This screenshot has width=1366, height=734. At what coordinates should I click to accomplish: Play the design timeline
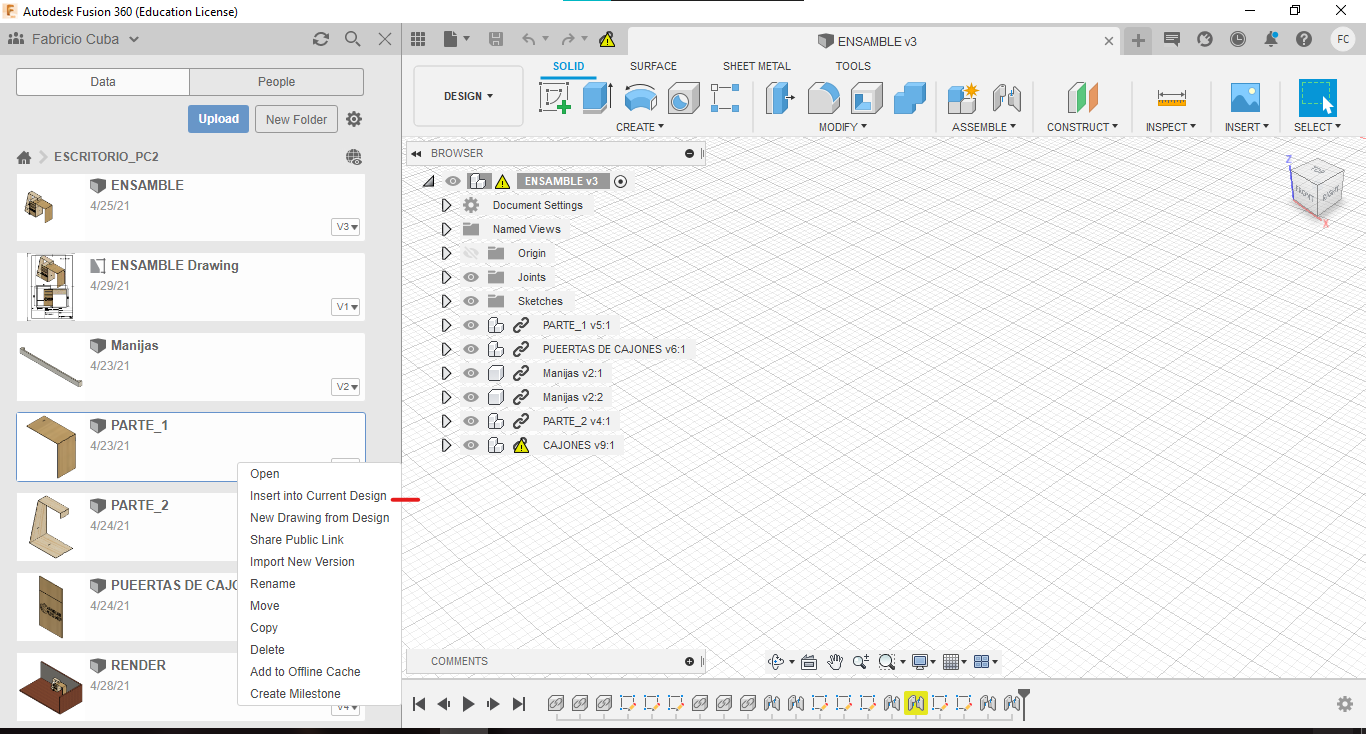coord(468,704)
